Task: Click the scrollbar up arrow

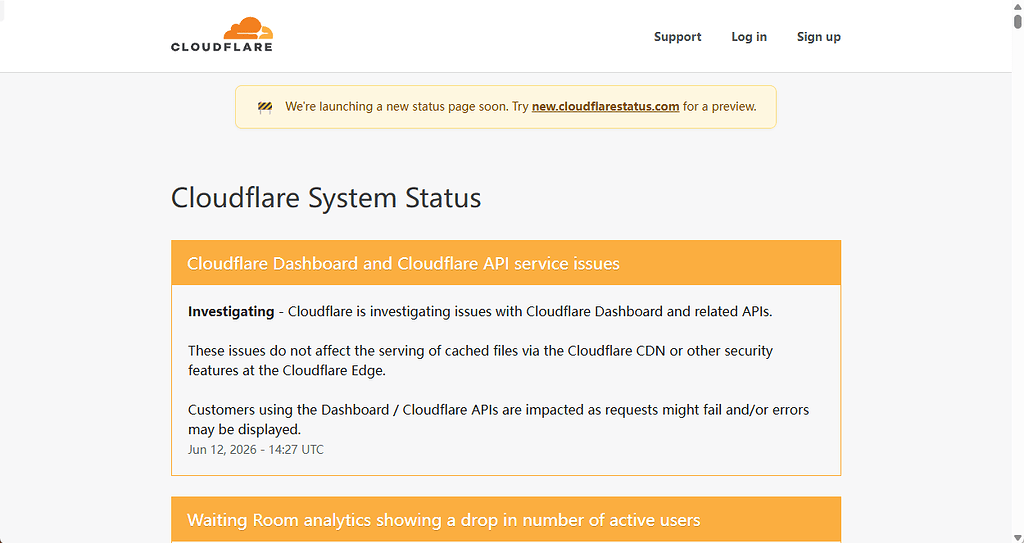Action: tap(1017, 5)
